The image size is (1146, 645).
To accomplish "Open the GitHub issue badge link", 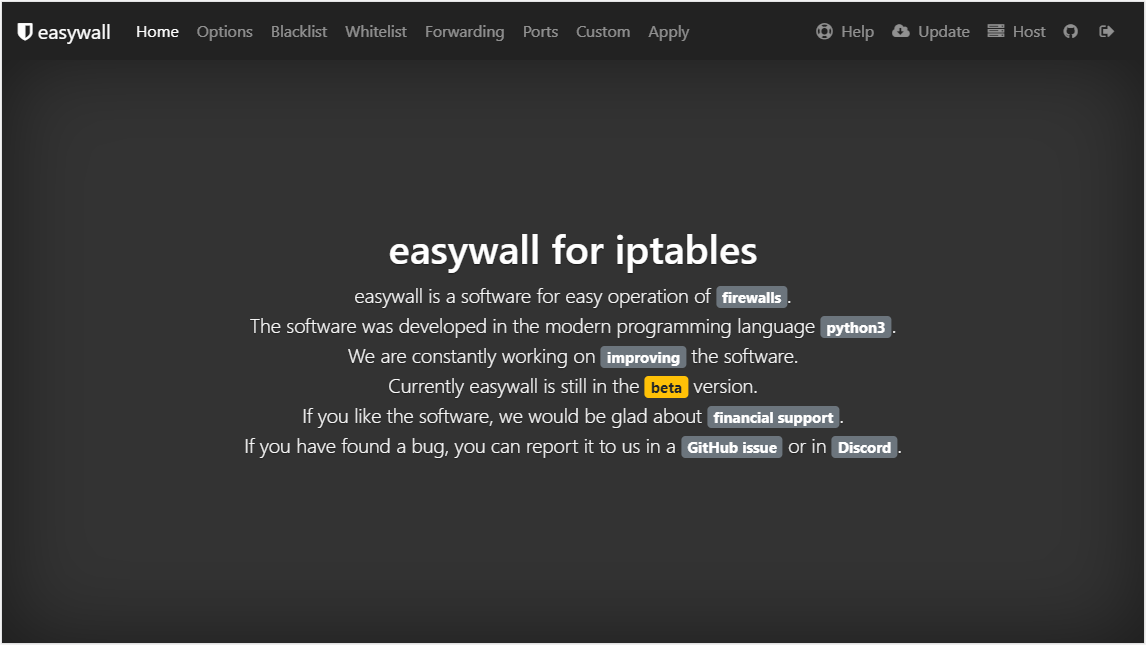I will [732, 447].
